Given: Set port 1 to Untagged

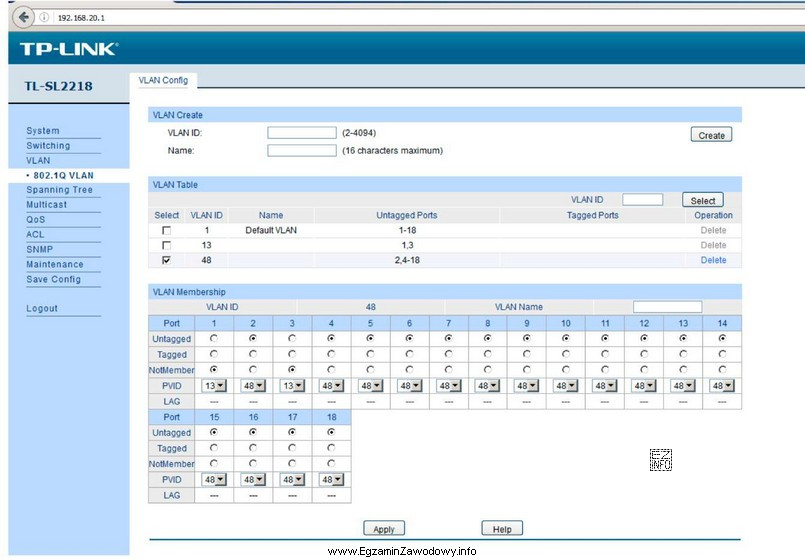Looking at the screenshot, I should pyautogui.click(x=214, y=338).
